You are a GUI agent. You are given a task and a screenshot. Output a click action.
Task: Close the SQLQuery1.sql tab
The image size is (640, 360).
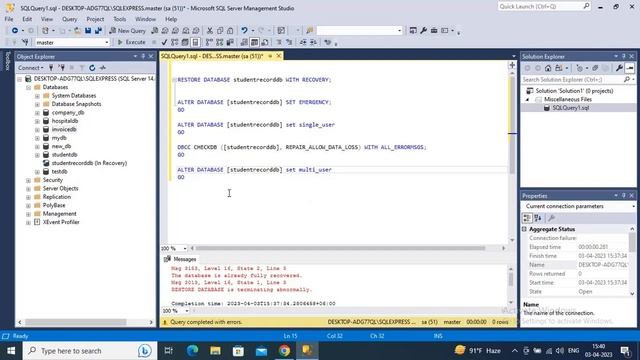[279, 56]
